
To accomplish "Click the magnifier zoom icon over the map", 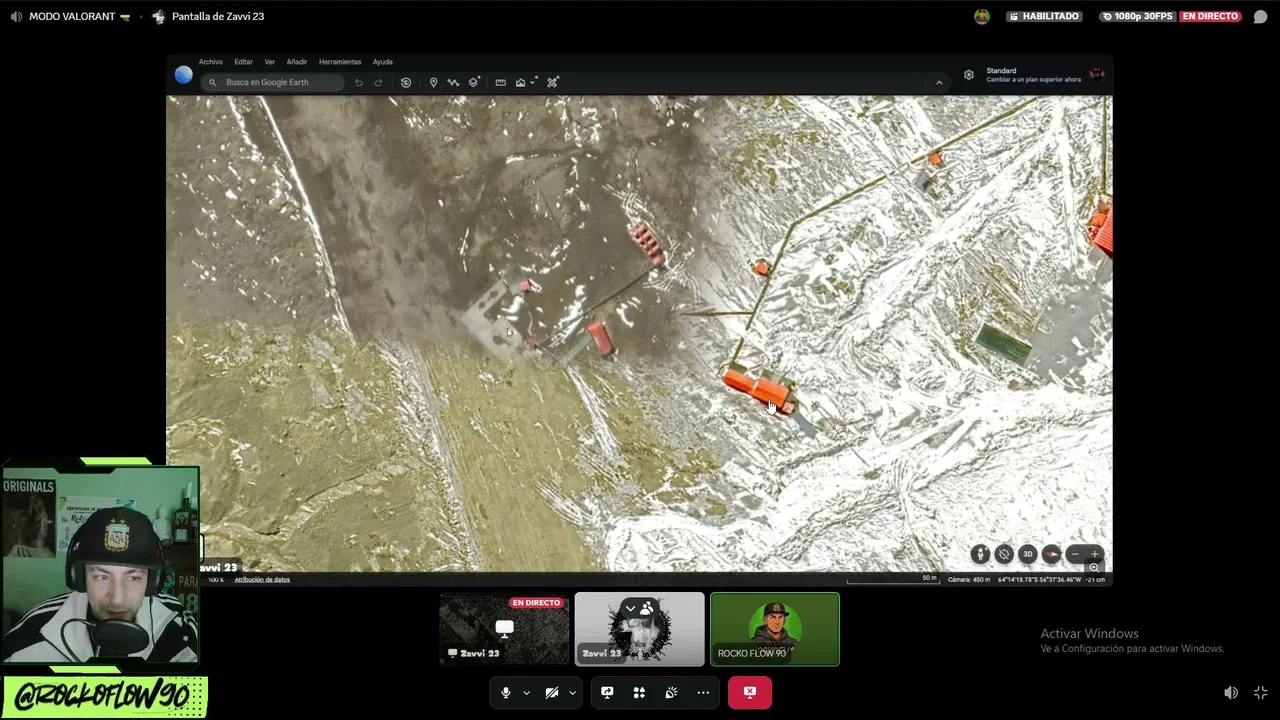I will pyautogui.click(x=1094, y=568).
